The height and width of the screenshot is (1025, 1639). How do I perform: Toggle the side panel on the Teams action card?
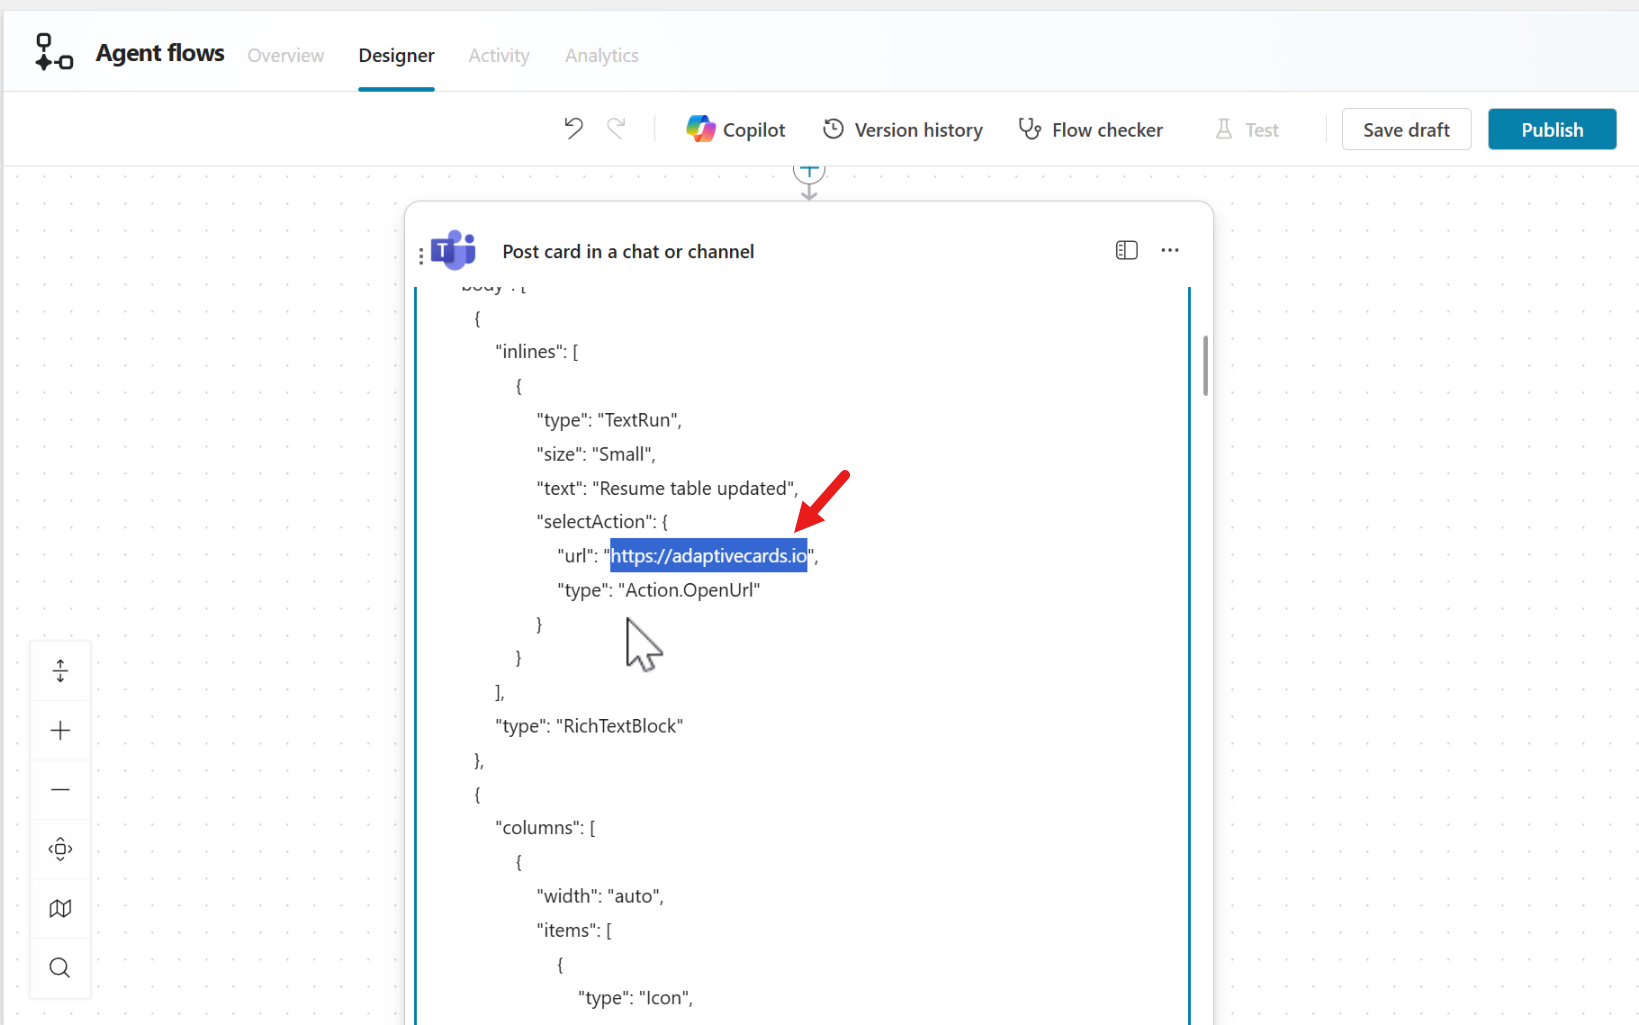[1126, 250]
